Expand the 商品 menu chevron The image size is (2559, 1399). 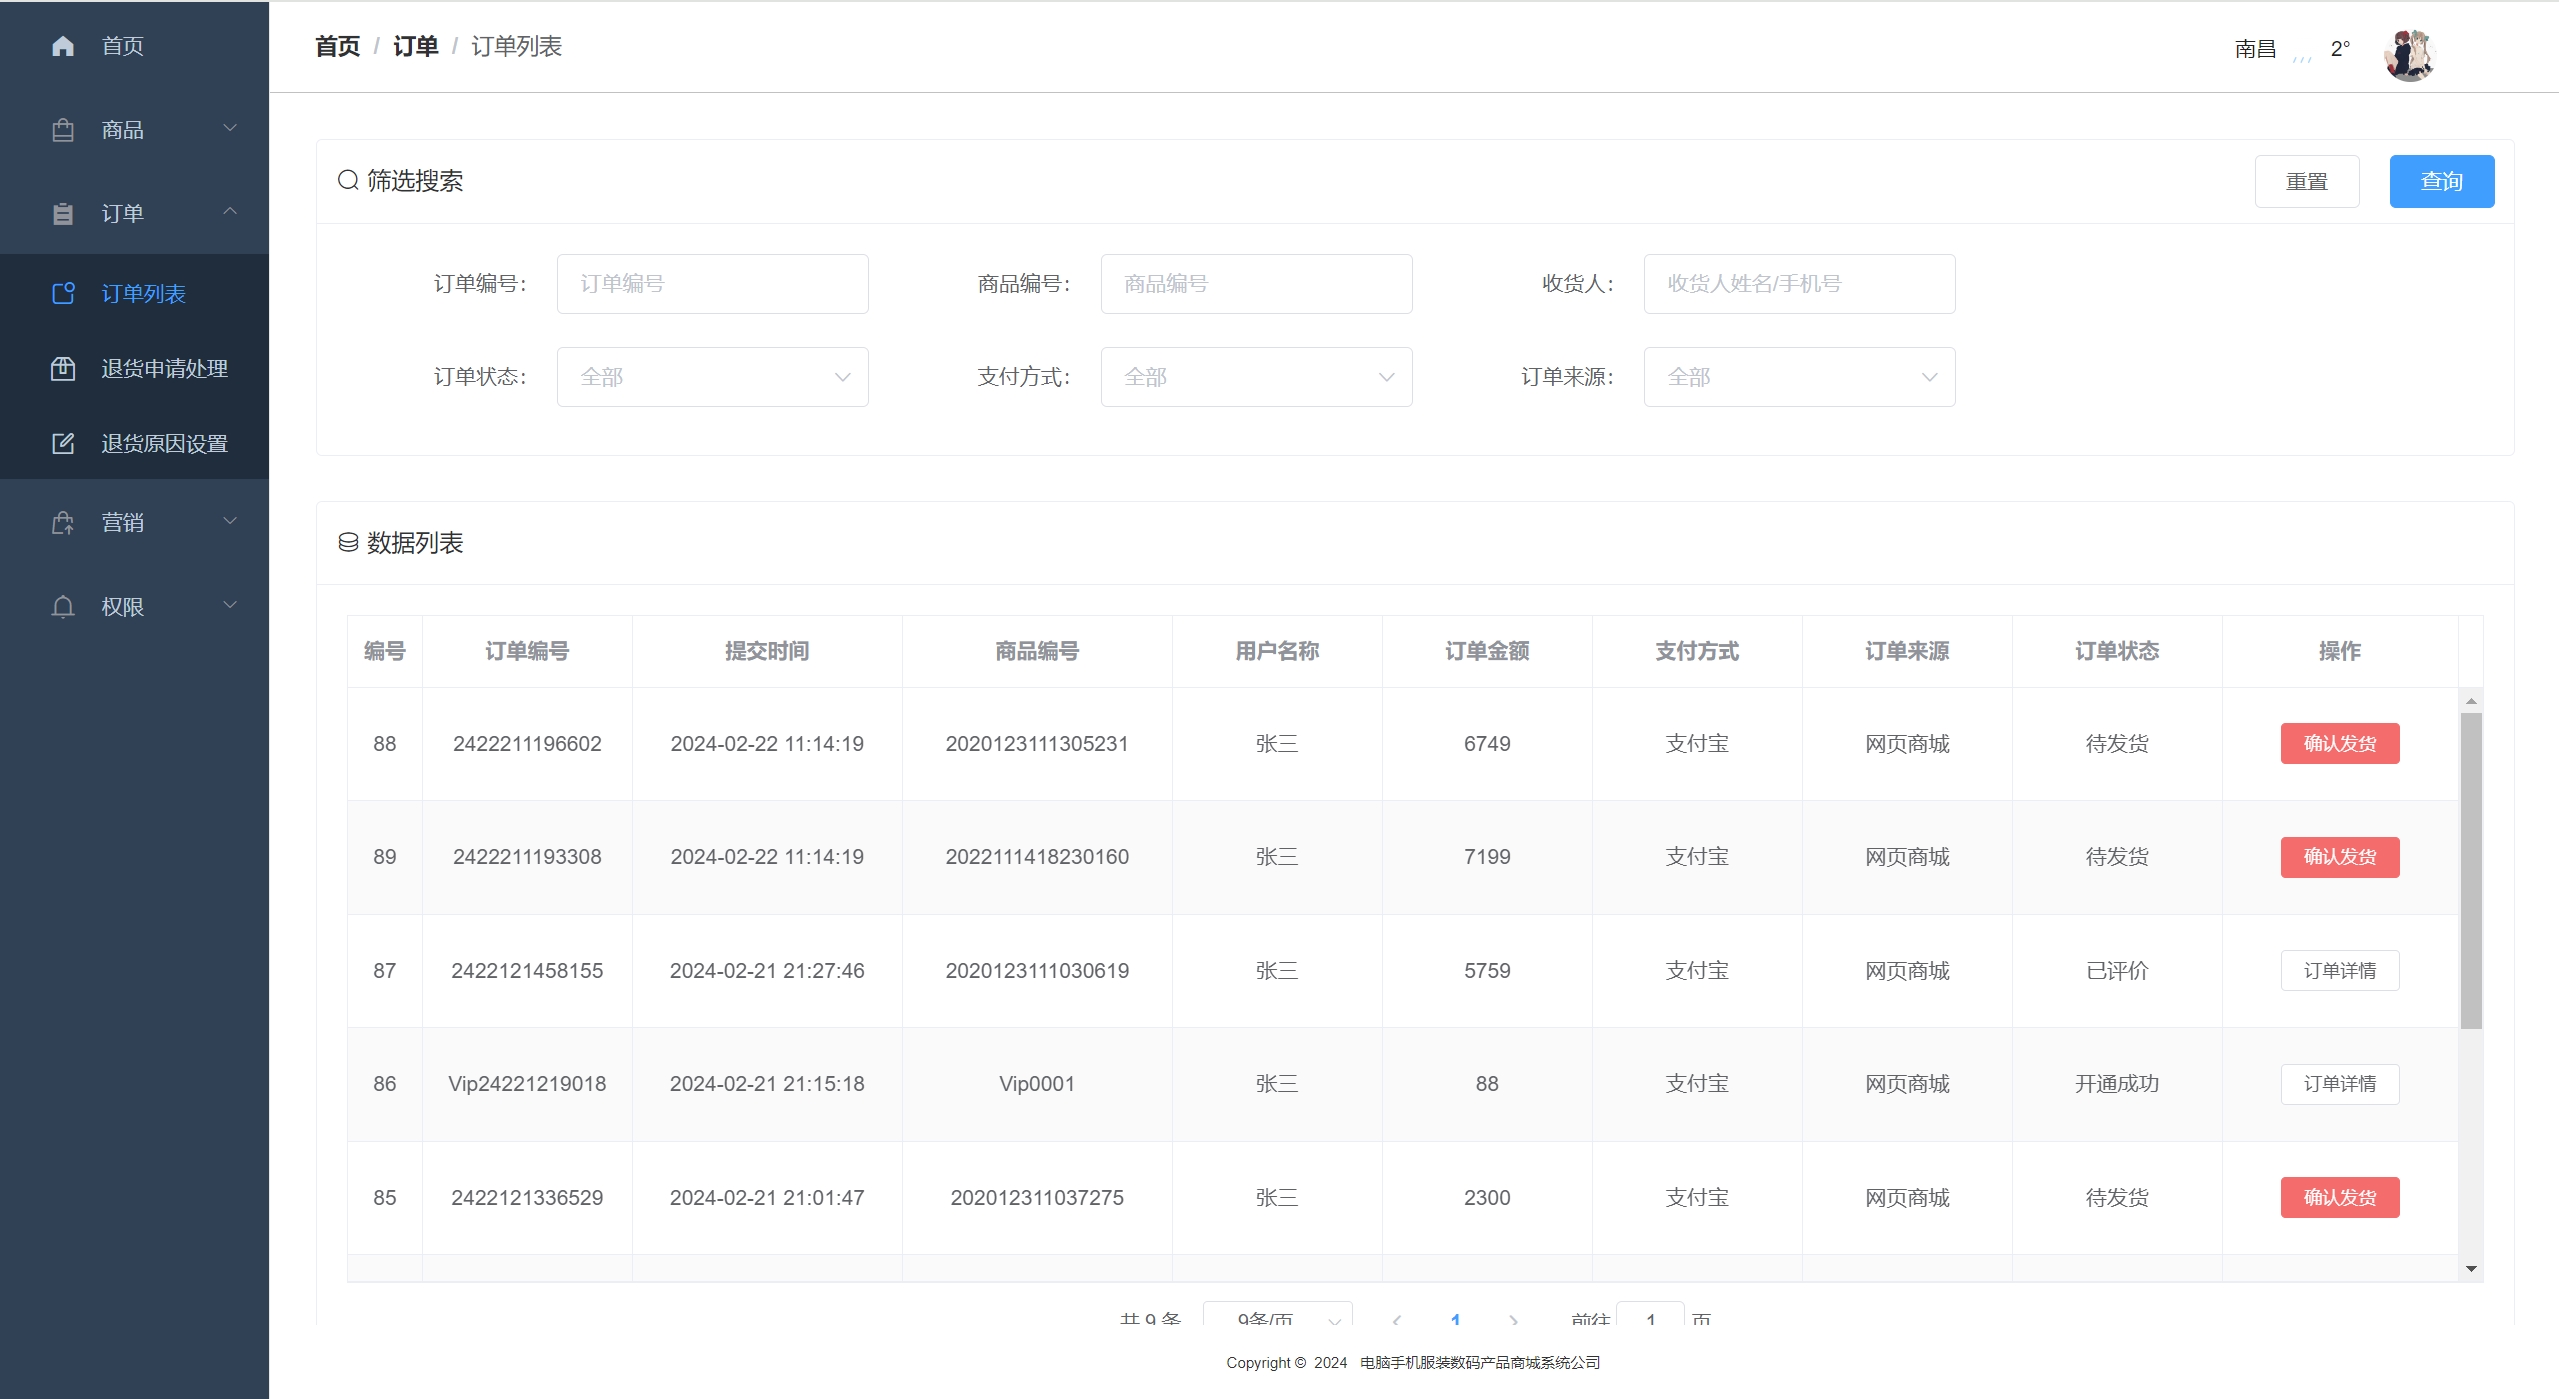(230, 128)
